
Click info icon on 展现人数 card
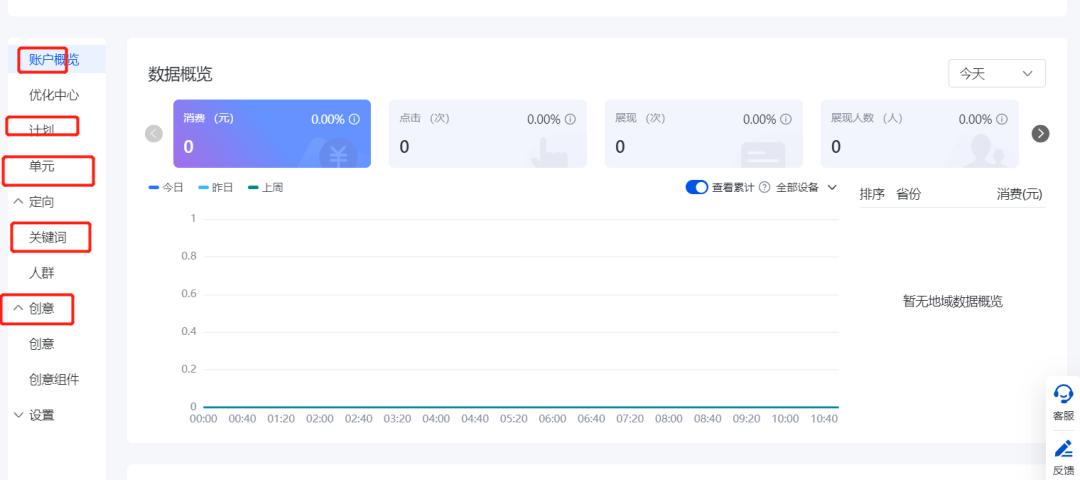pos(1002,119)
